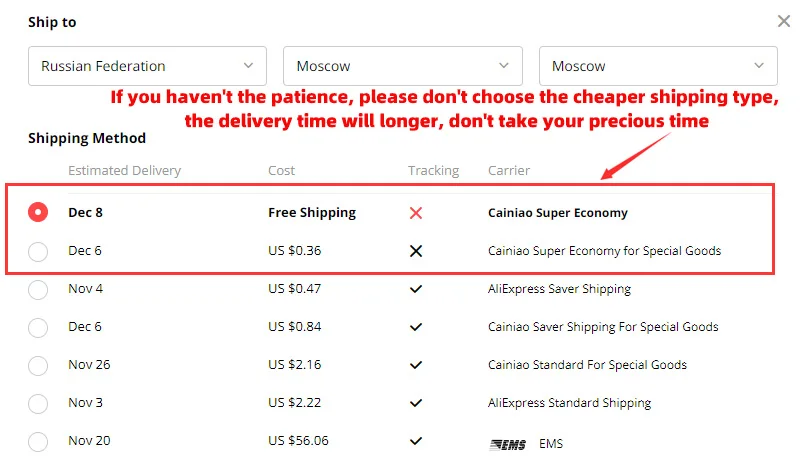Click the red X tracking icon

pos(416,213)
